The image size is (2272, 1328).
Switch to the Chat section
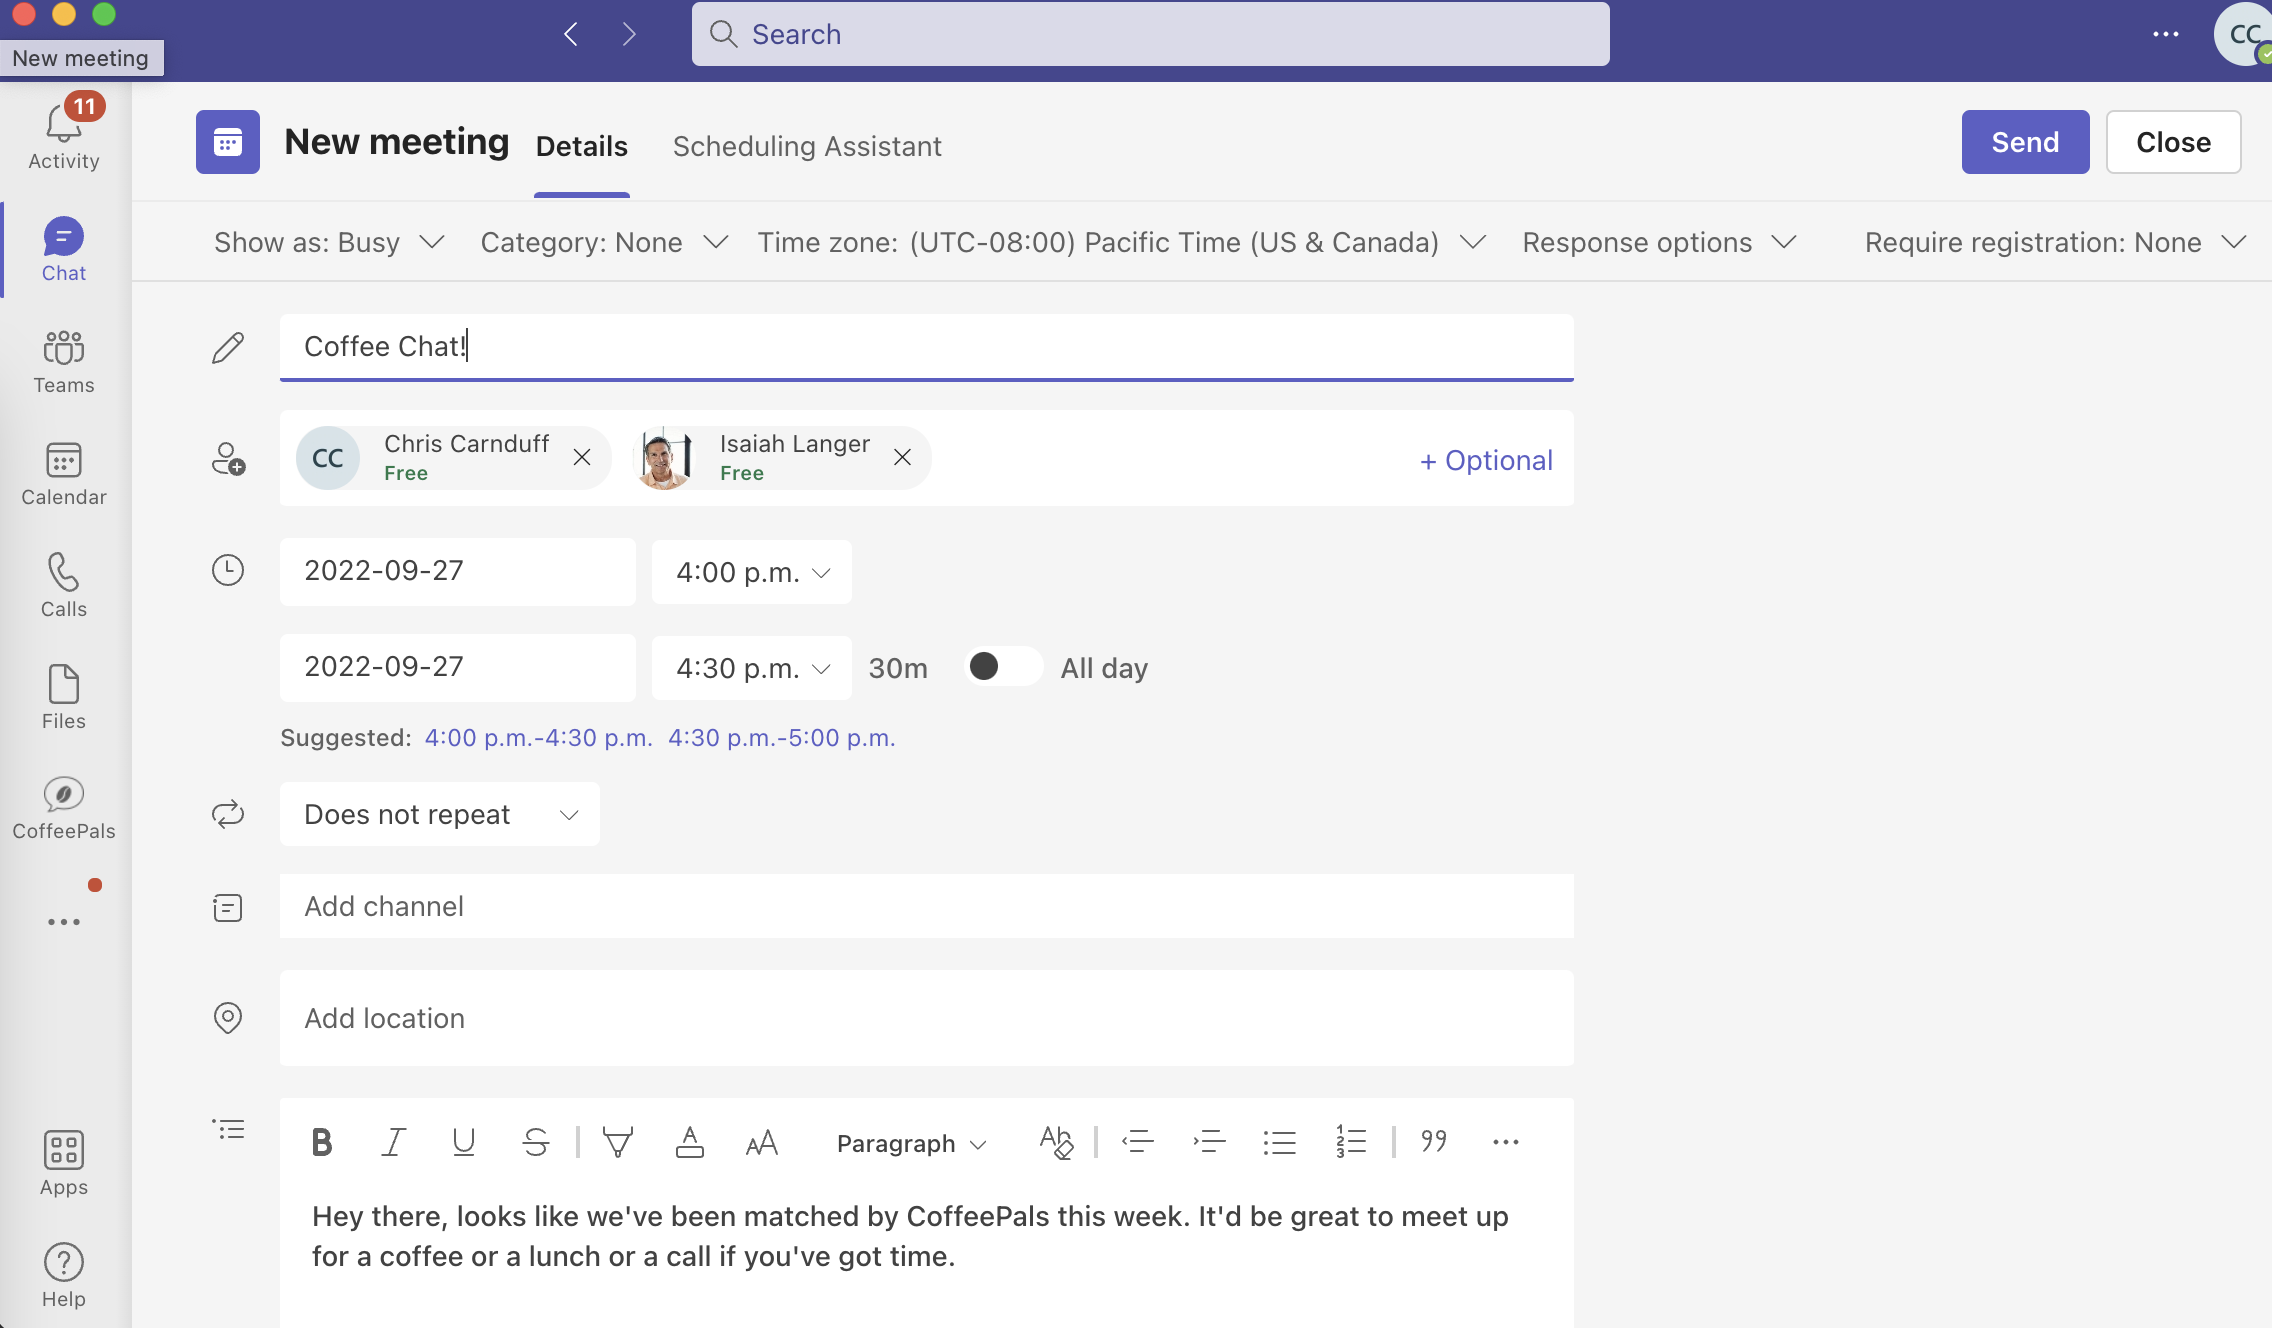point(63,248)
